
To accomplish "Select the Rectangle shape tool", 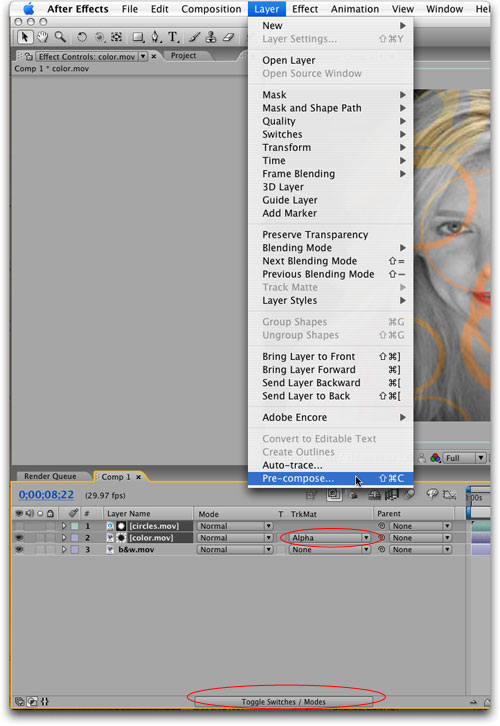I will click(138, 37).
